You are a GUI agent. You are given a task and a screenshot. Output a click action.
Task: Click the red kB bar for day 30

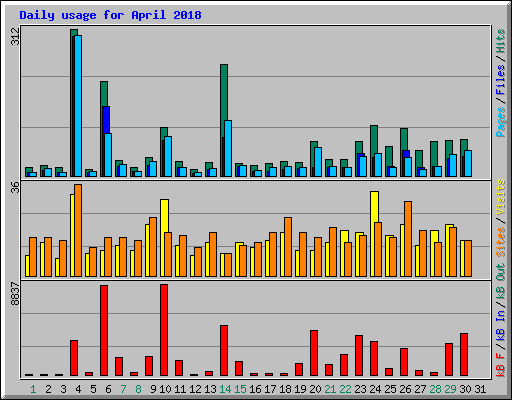(x=464, y=354)
